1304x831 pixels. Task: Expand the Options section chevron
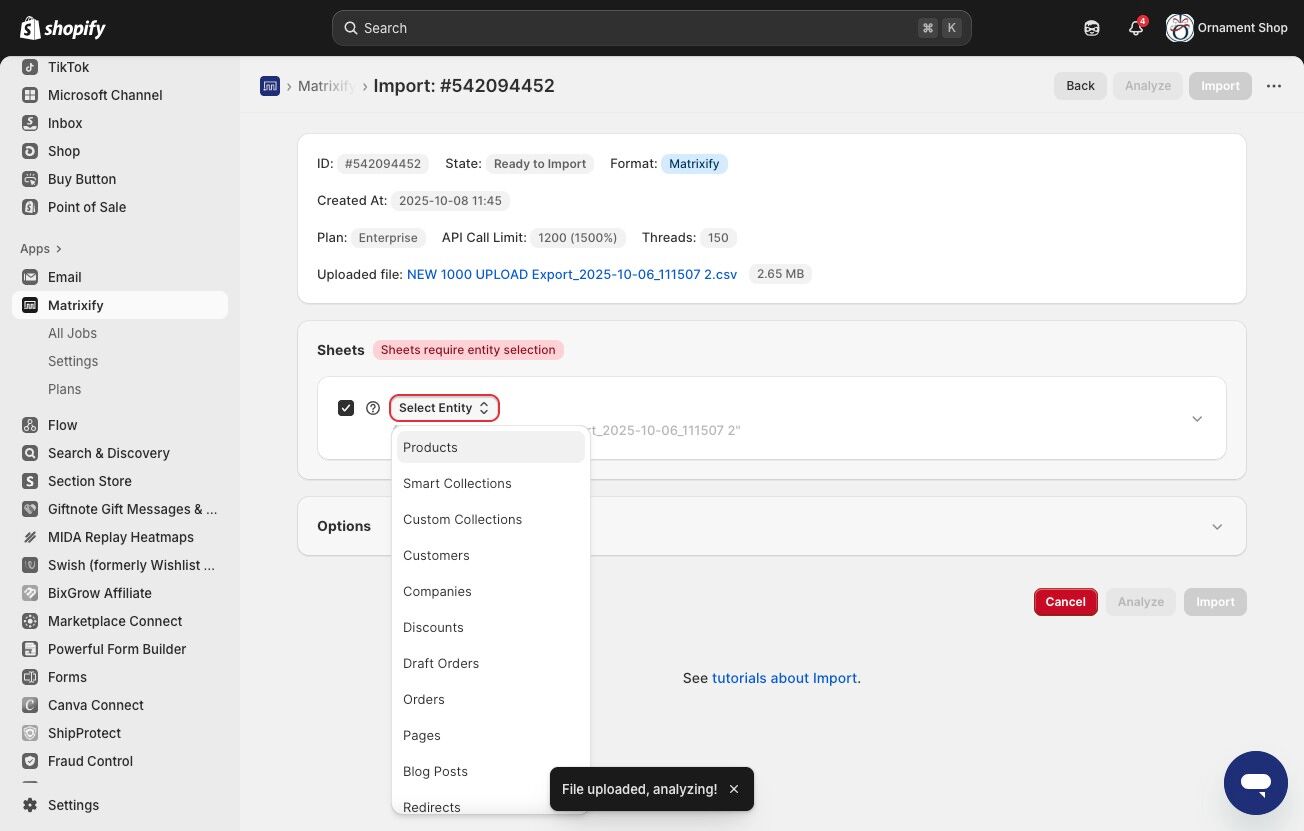point(1217,526)
